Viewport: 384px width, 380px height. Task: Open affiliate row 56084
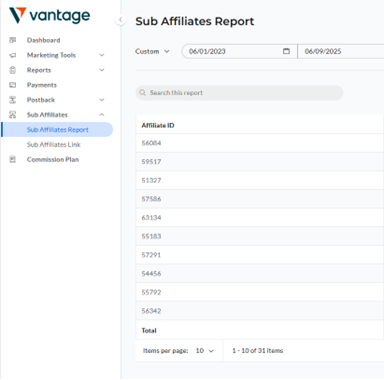coord(260,143)
